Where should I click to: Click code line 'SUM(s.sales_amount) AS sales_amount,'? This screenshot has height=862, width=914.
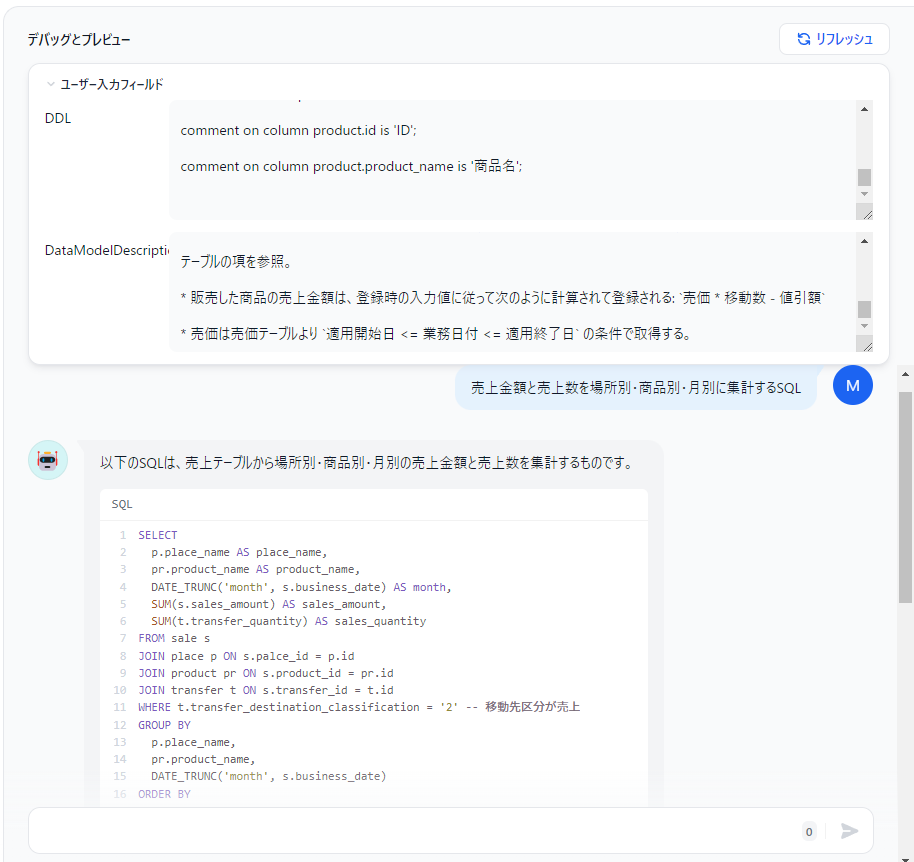[x=268, y=604]
